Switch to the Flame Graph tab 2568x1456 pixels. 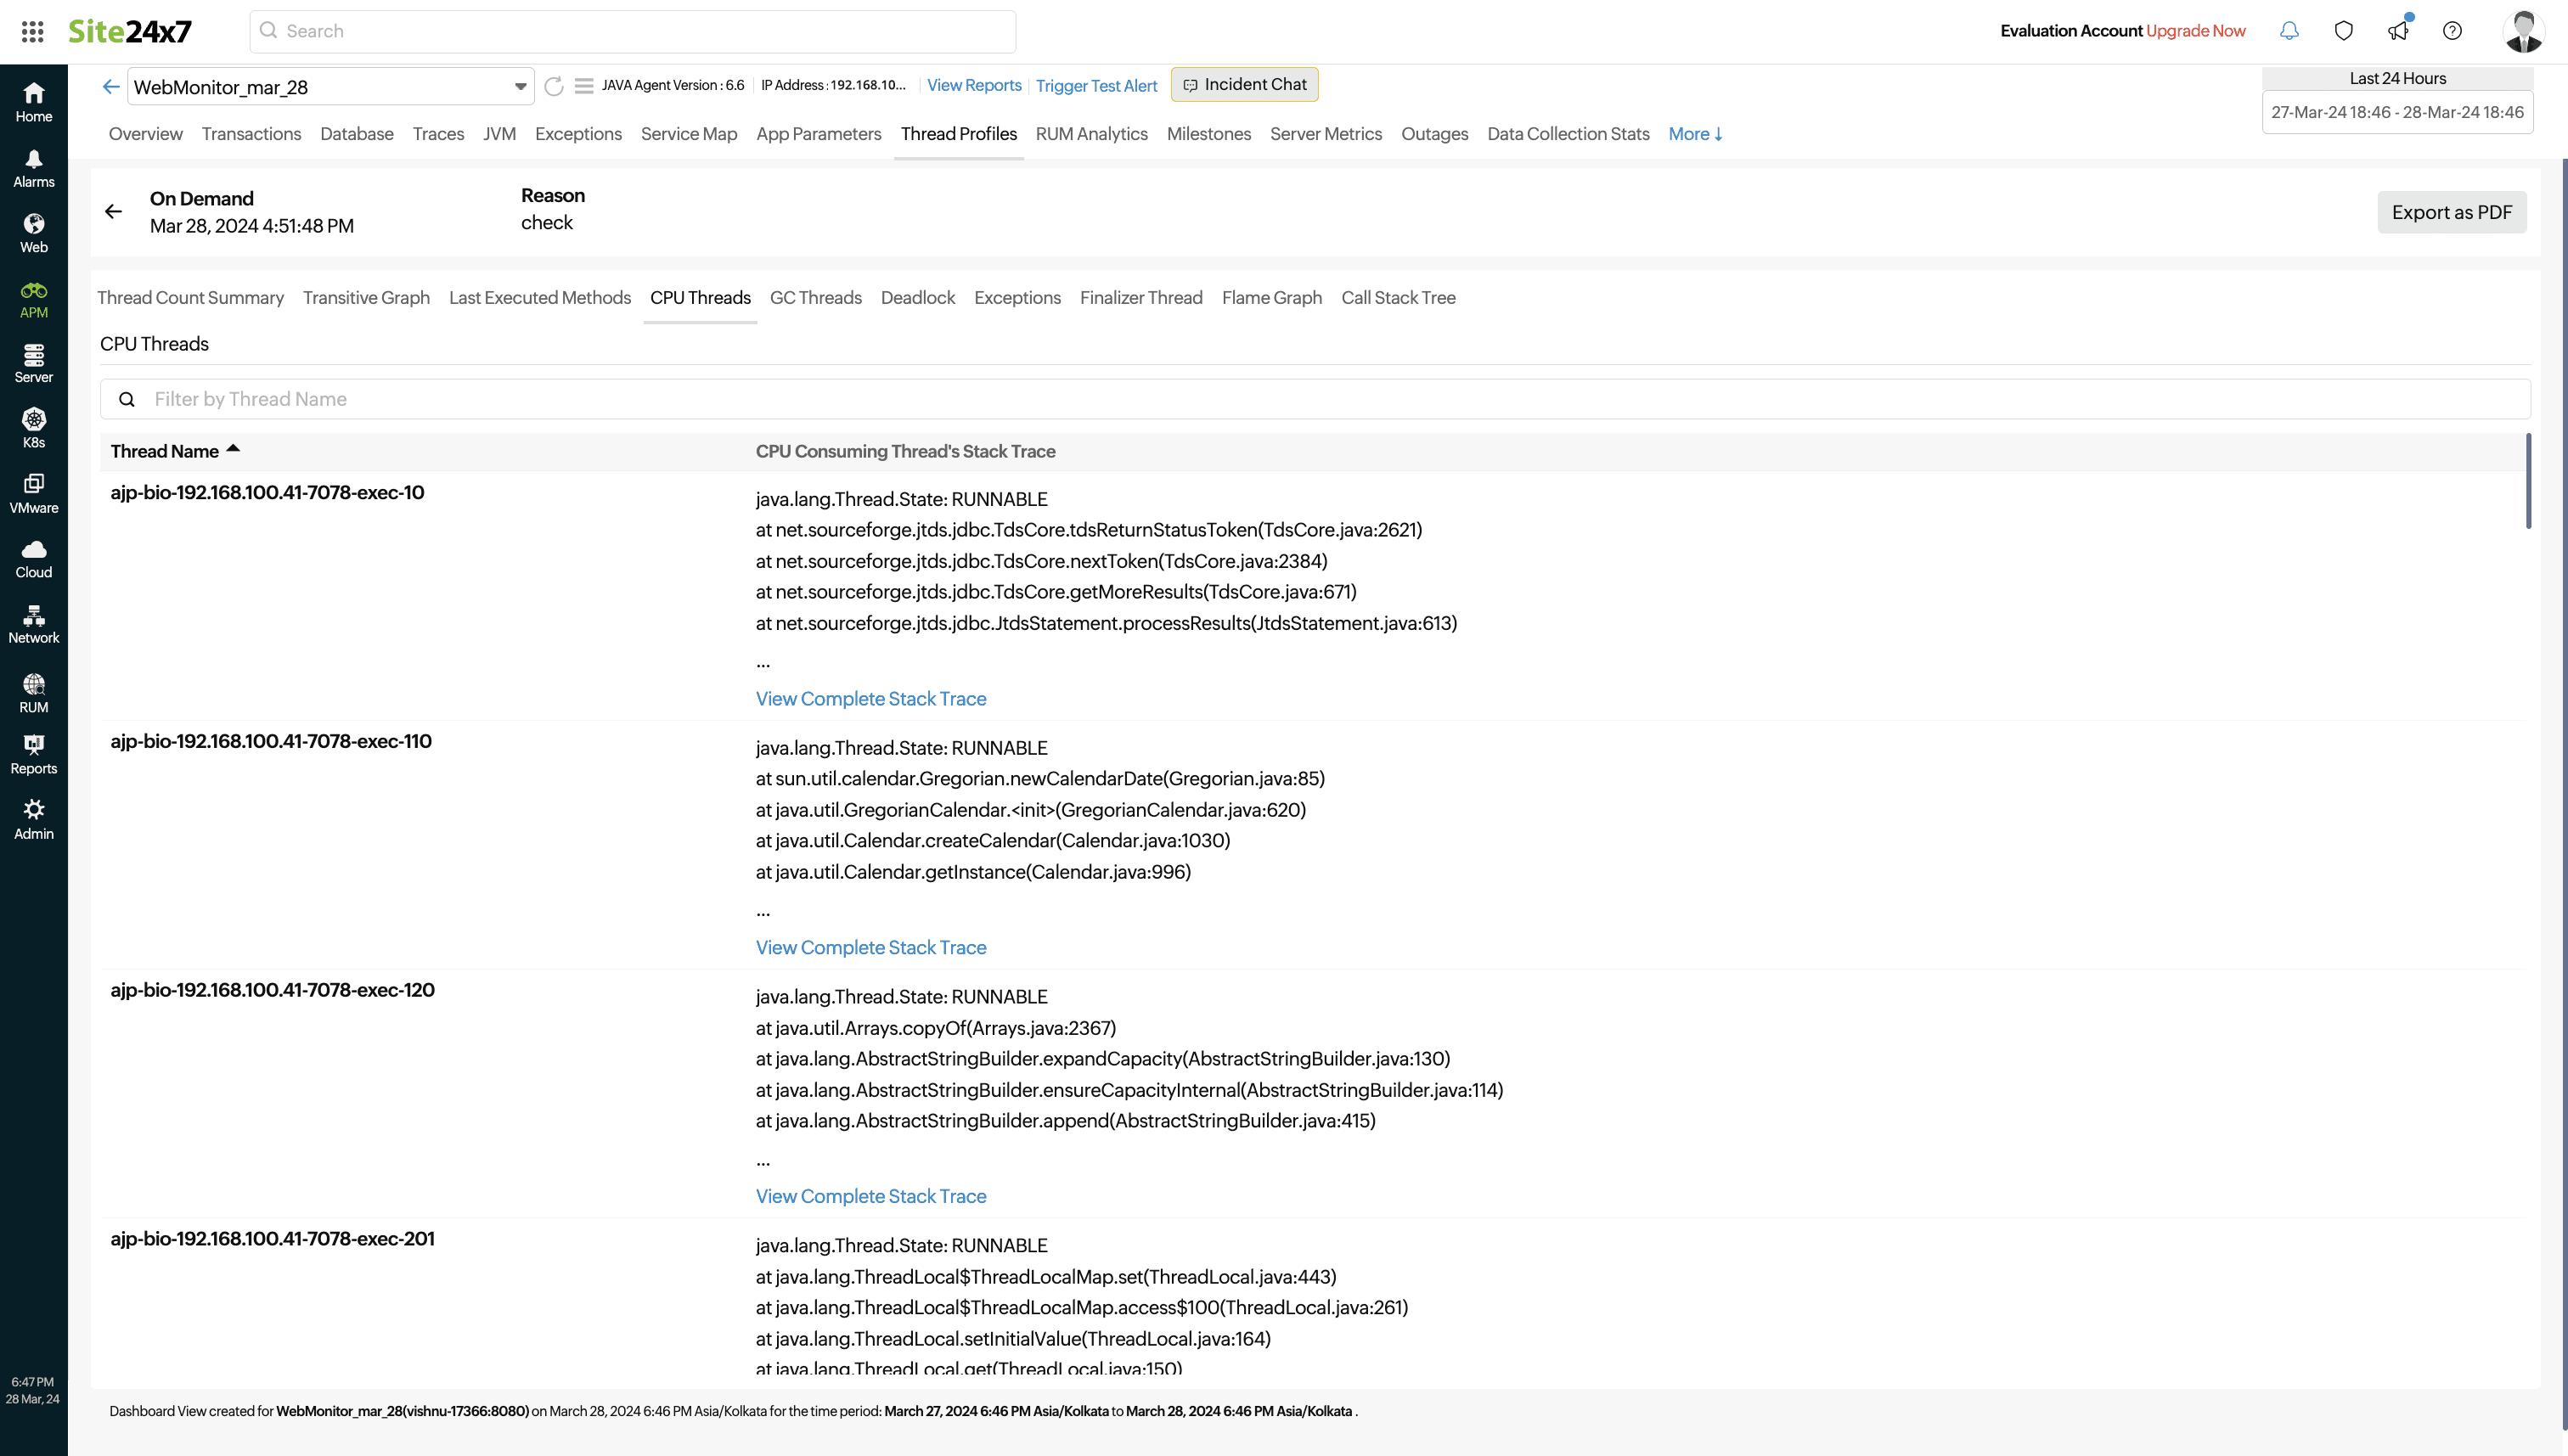1271,298
